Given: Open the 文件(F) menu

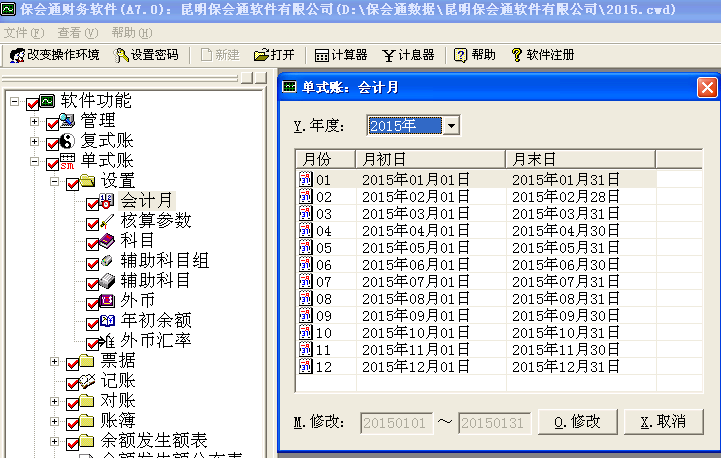Looking at the screenshot, I should [24, 33].
